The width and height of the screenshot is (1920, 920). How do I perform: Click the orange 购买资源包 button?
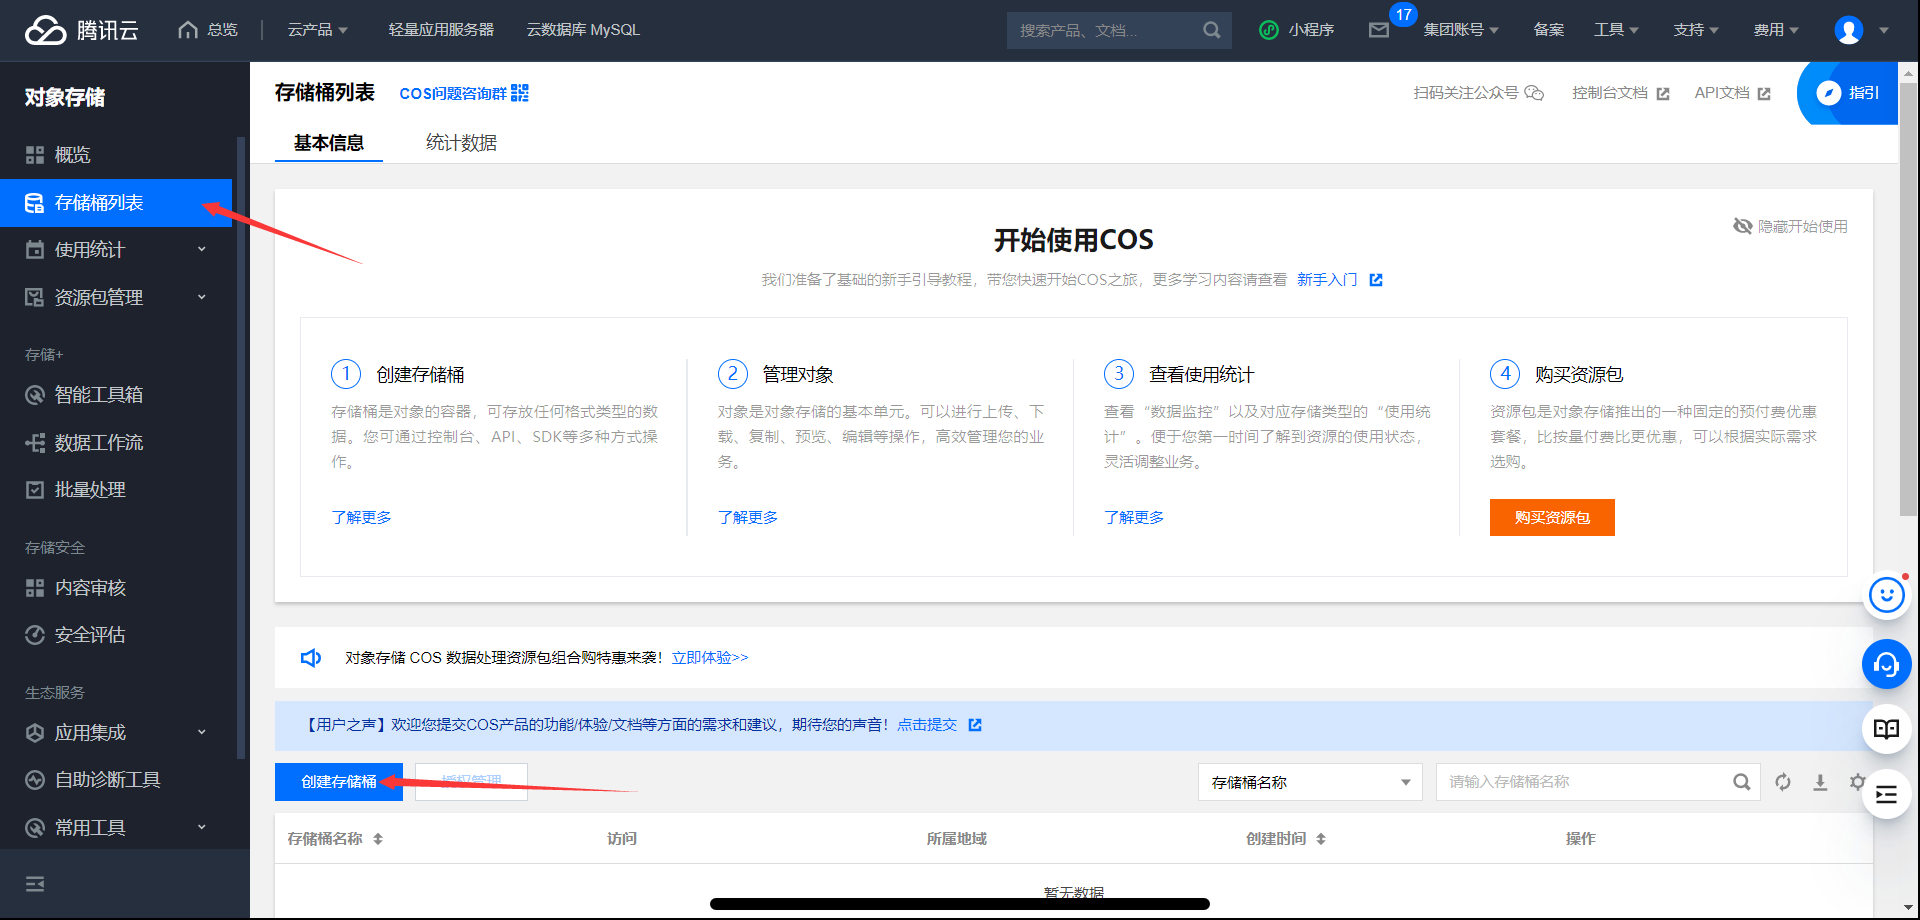point(1551,517)
